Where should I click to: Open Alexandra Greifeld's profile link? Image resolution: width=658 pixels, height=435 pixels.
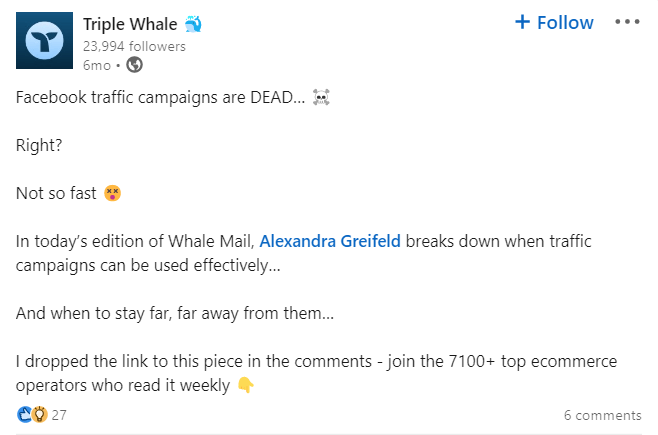pyautogui.click(x=330, y=241)
